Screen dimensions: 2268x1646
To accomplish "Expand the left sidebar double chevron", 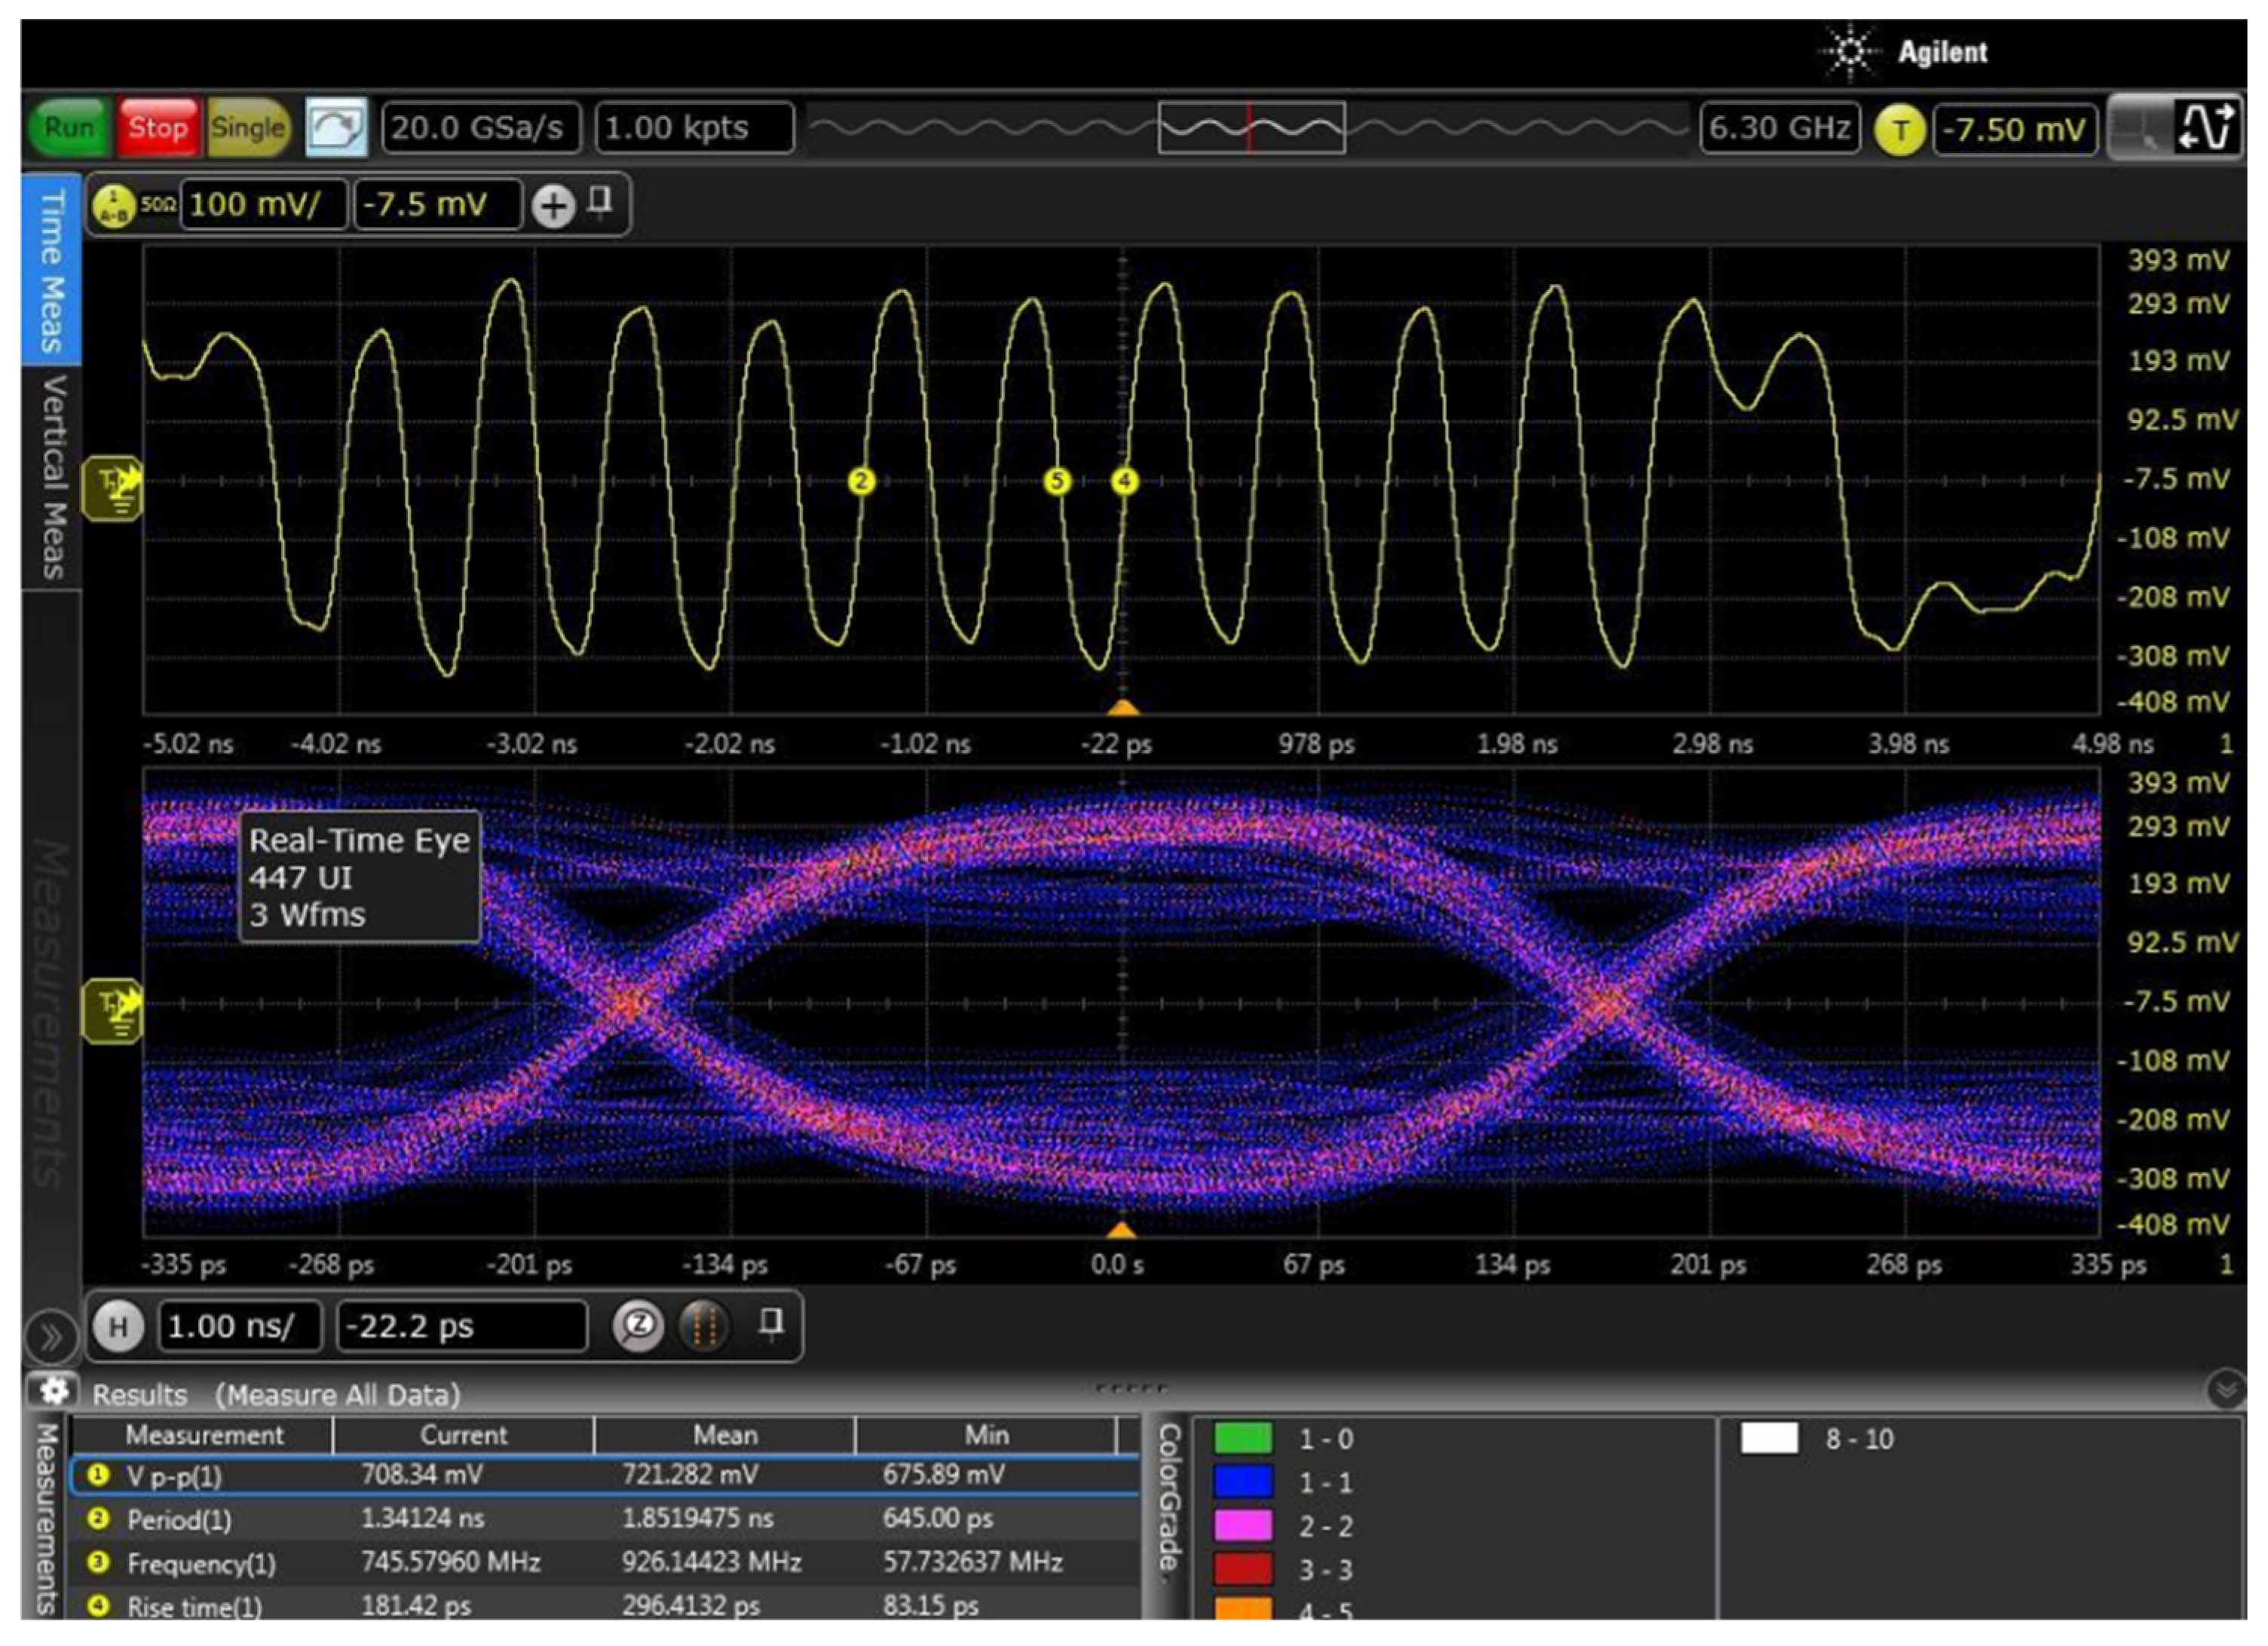I will click(x=50, y=1337).
